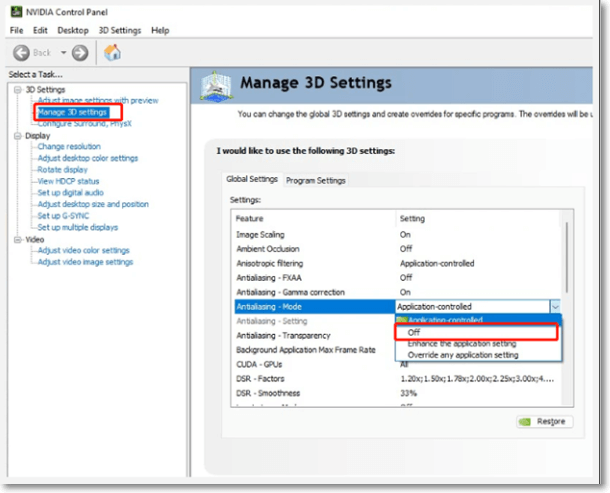Screen dimensions: 610x493
Task: Open Set up G-SYNC
Action: (x=63, y=216)
